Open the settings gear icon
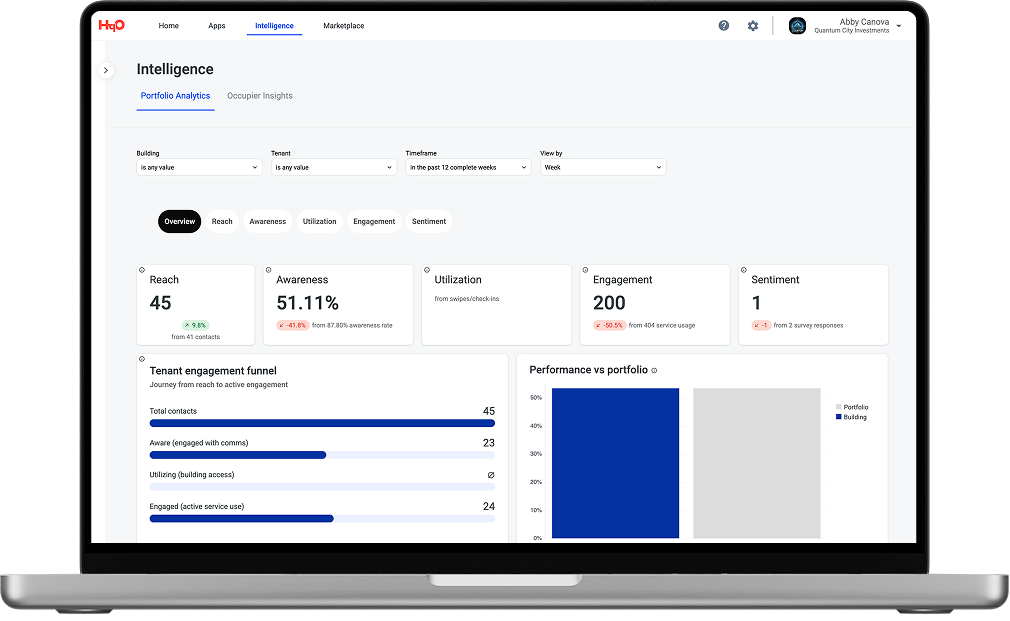The height and width of the screenshot is (621, 1010). coord(753,26)
